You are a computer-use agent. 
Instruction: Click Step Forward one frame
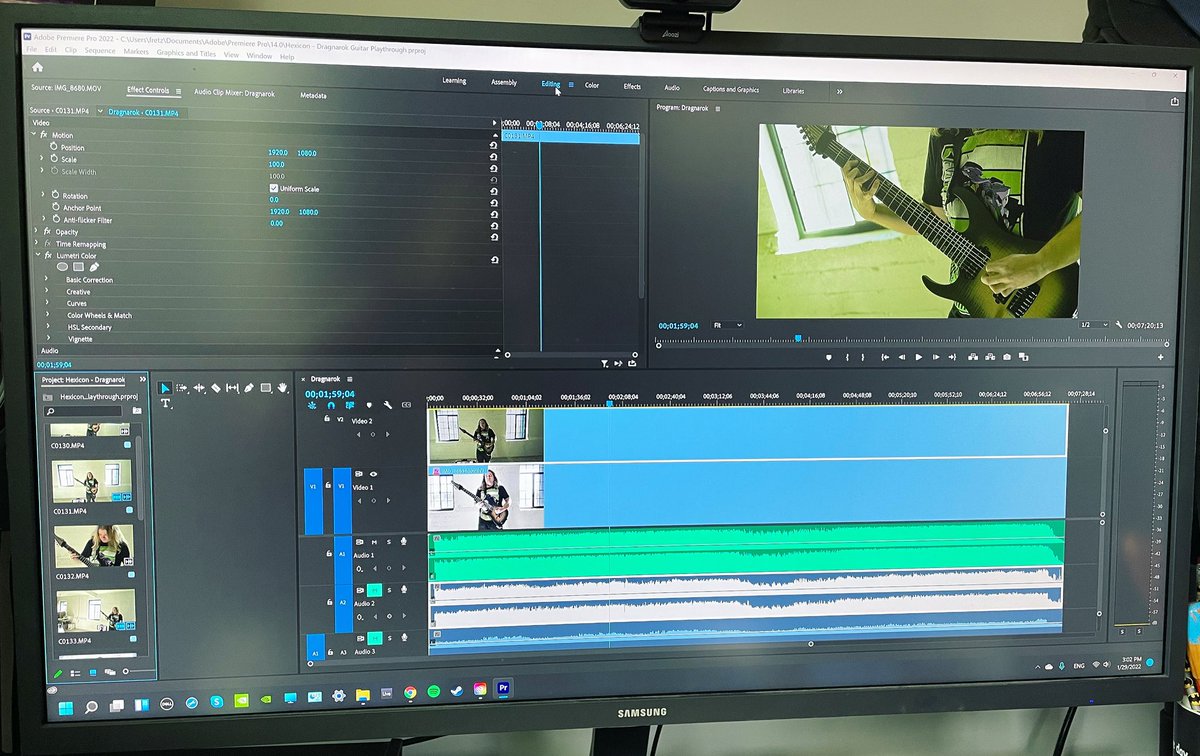pos(935,357)
